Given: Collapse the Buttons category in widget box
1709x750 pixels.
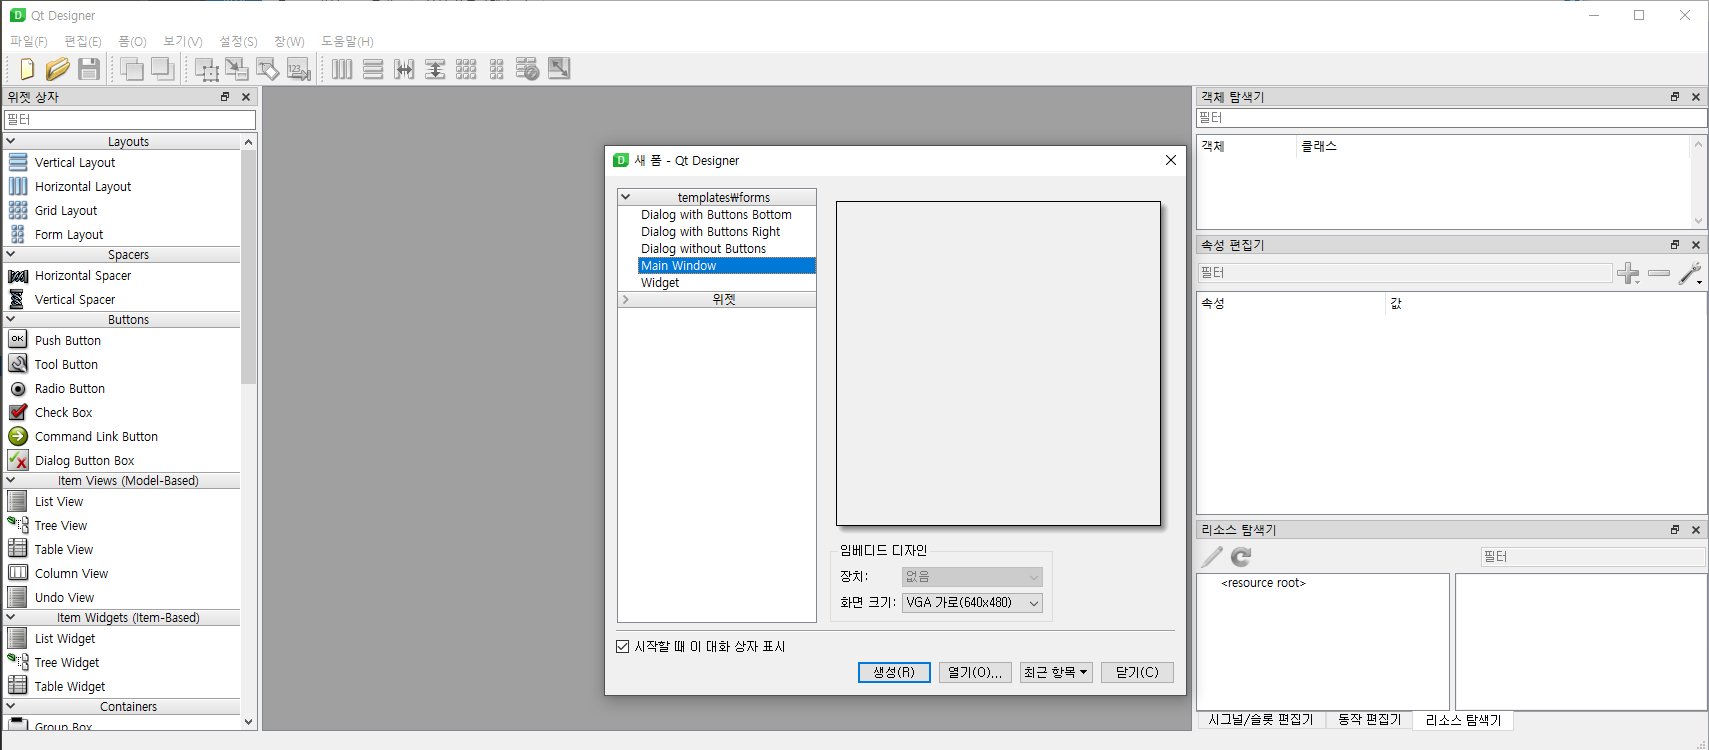Looking at the screenshot, I should [x=11, y=320].
